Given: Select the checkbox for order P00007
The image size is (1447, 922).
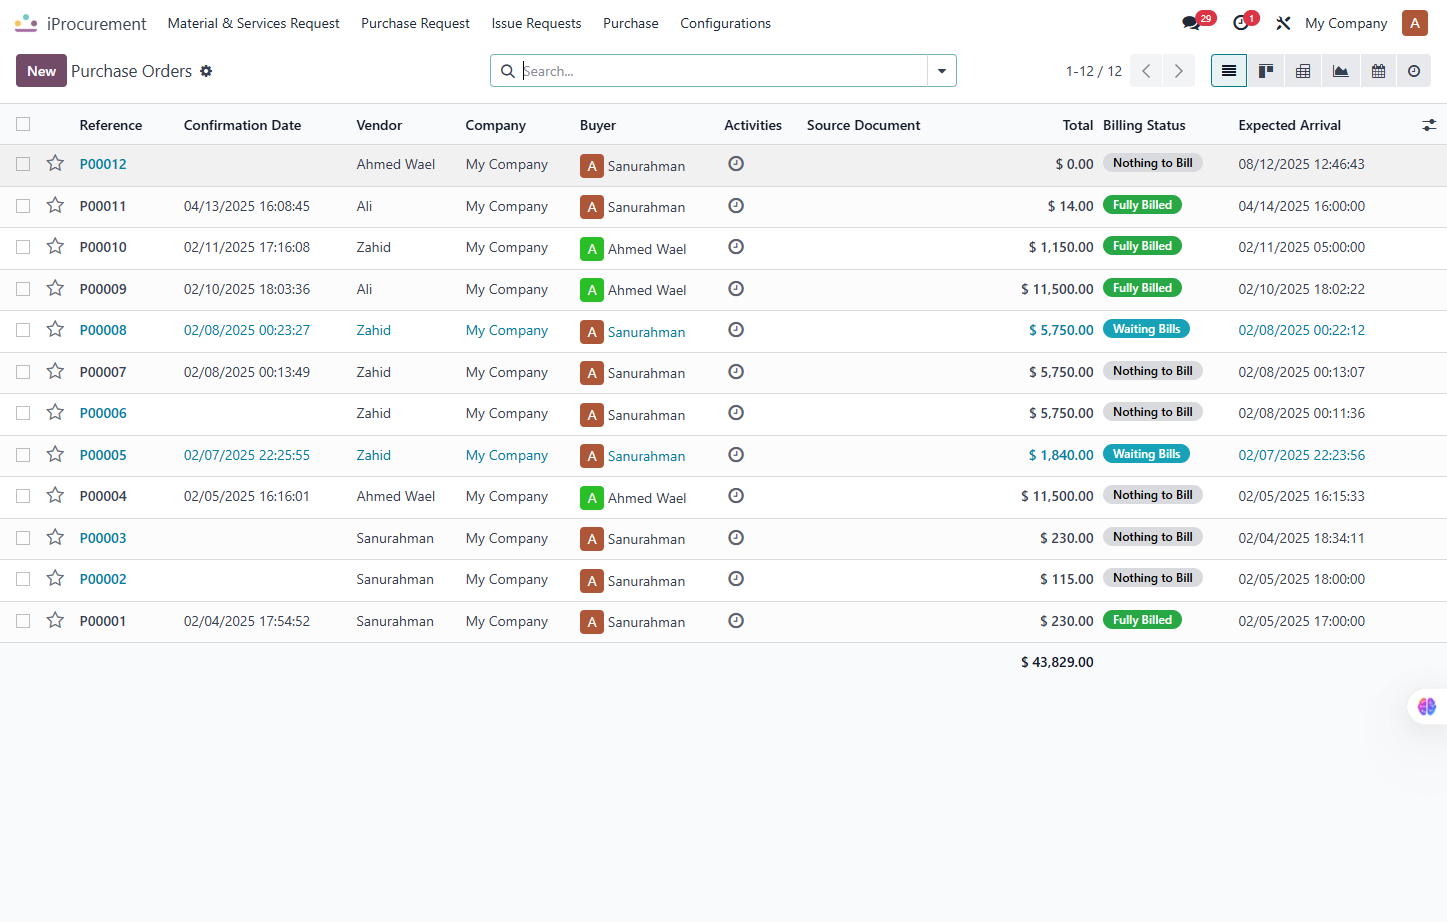Looking at the screenshot, I should click(23, 372).
